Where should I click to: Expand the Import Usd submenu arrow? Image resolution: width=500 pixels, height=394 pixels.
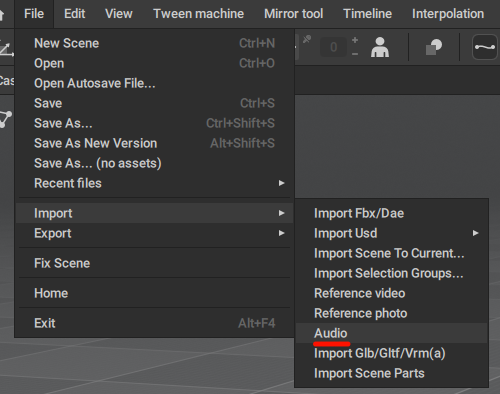pyautogui.click(x=476, y=233)
